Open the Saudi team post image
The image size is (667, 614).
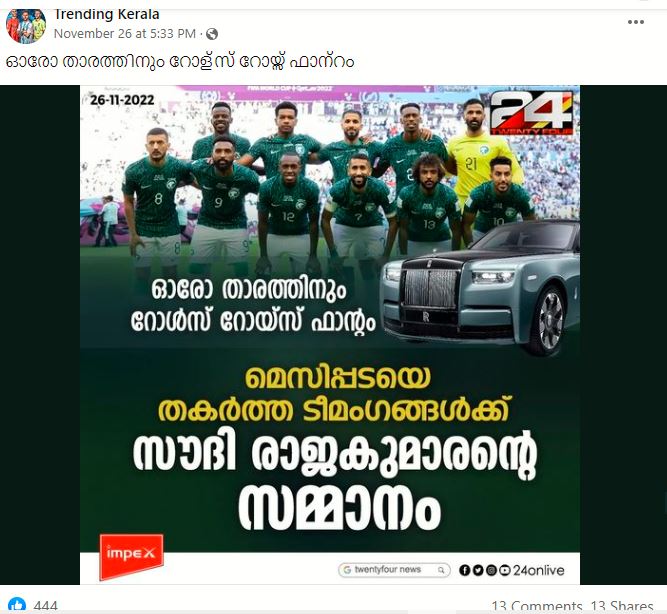pos(330,335)
